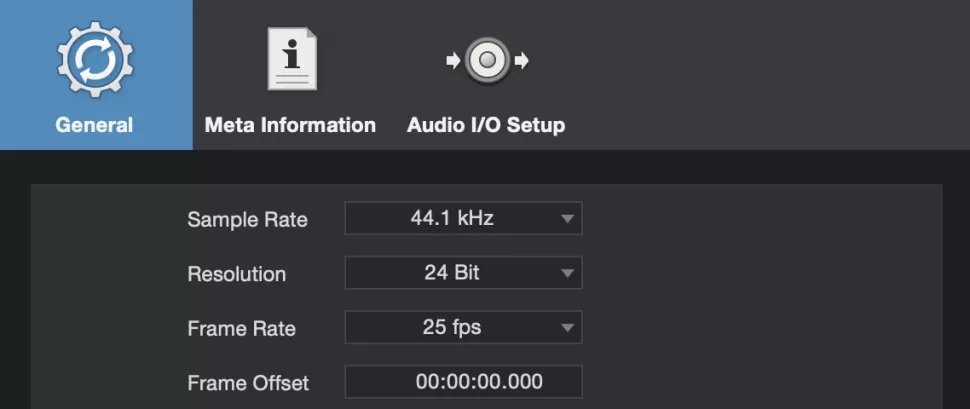Click the Resolution dropdown arrow
The height and width of the screenshot is (409, 970).
[x=567, y=273]
